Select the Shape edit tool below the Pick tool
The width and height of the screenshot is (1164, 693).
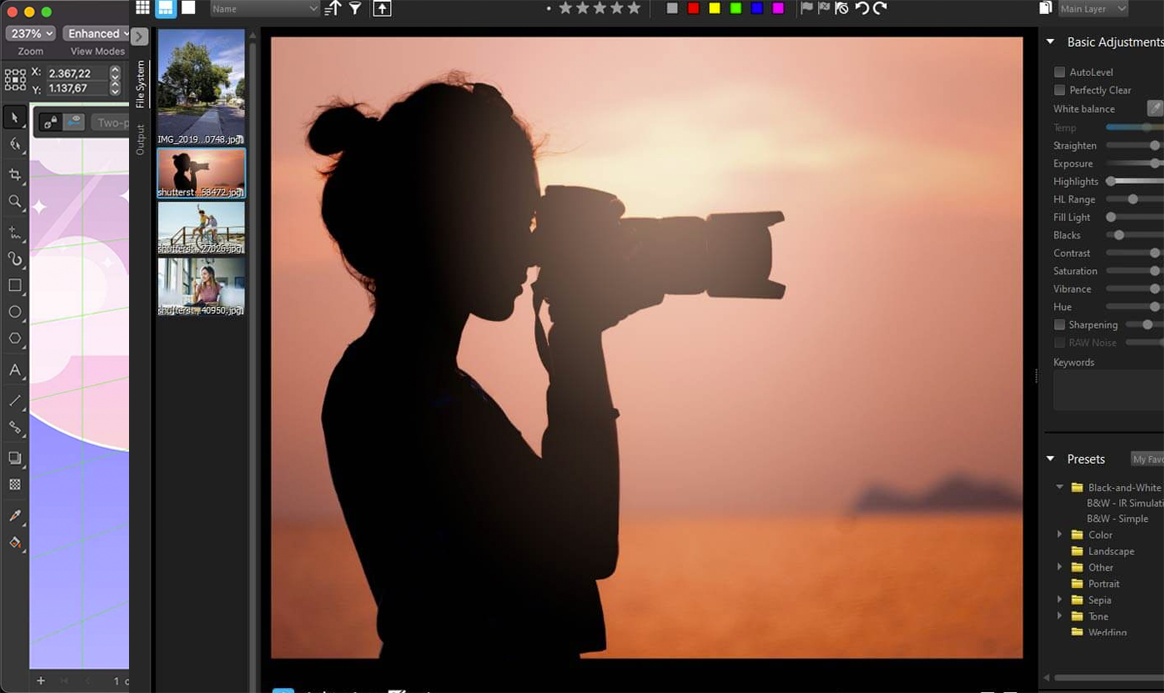click(14, 144)
